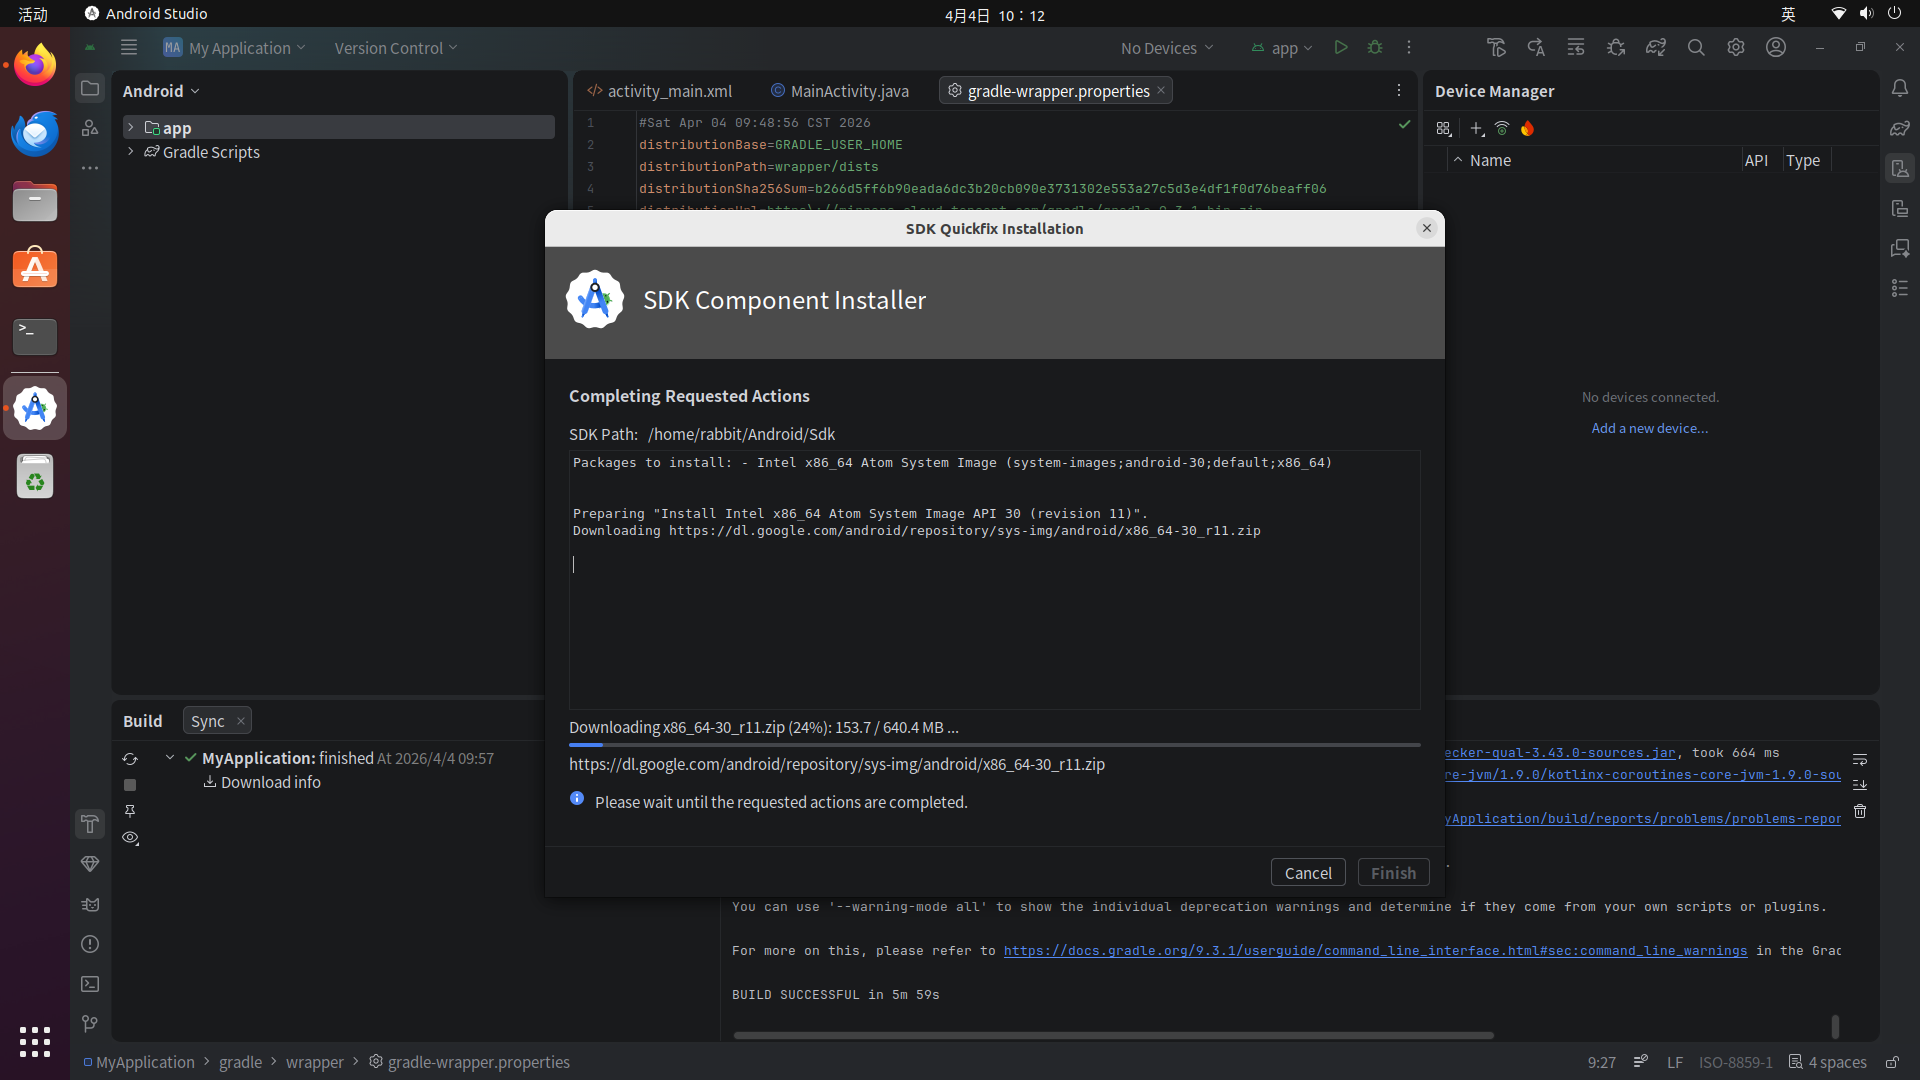Screen dimensions: 1920x1080
Task: Cancel the SDK download
Action: 1307,872
